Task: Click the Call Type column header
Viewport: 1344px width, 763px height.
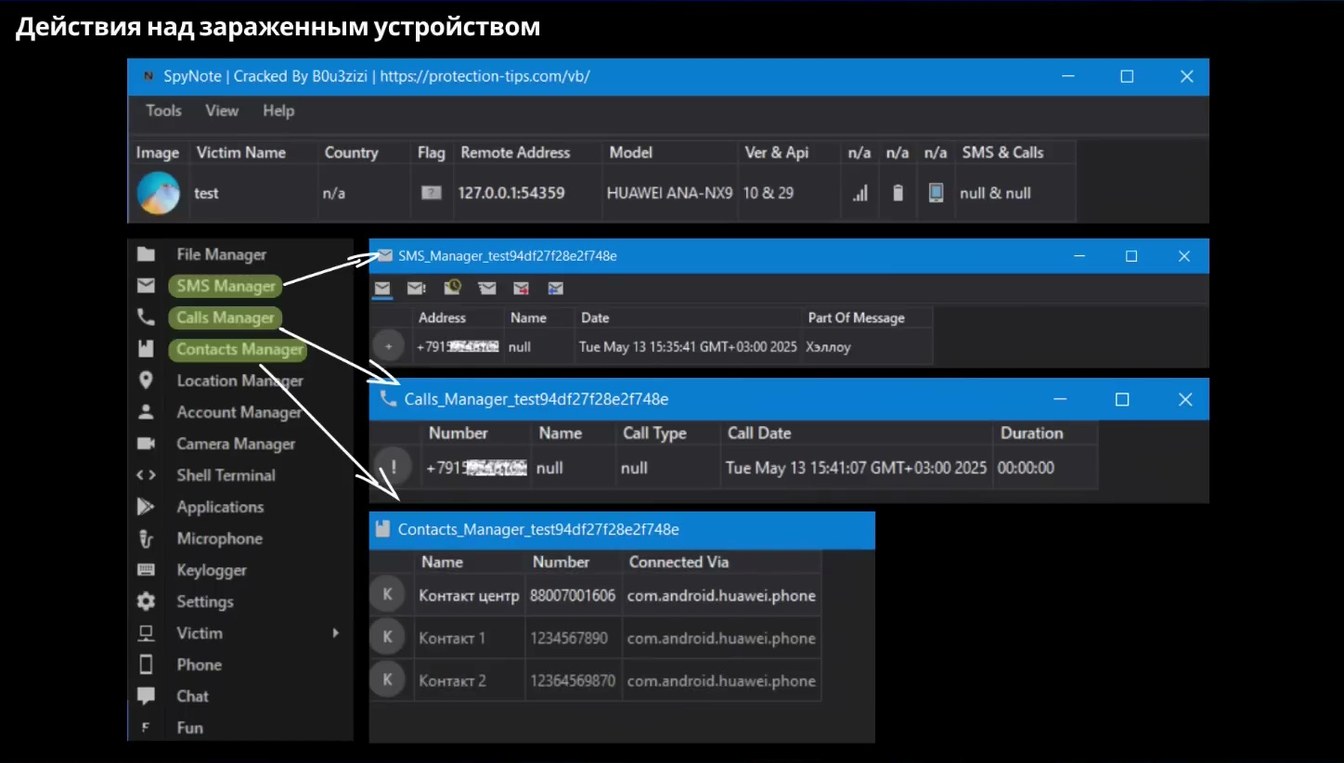Action: tap(655, 433)
